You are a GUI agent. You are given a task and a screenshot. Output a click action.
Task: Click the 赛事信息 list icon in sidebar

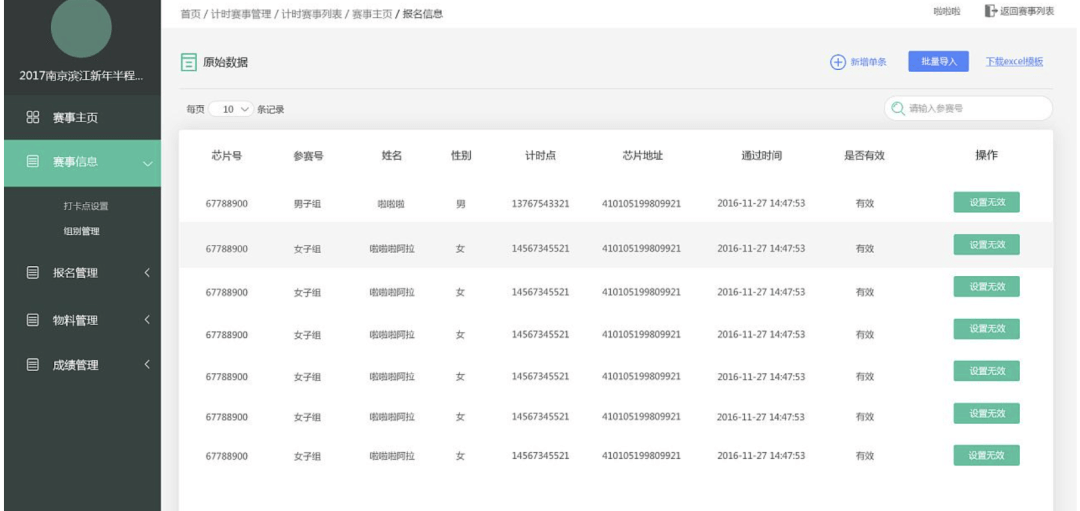(32, 162)
